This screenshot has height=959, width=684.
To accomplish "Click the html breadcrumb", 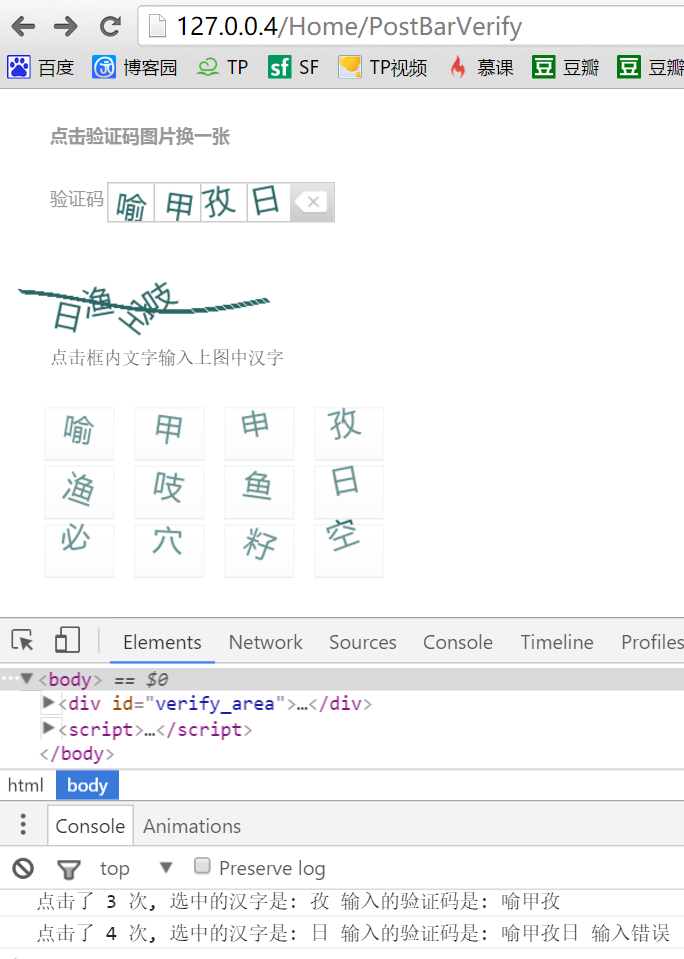I will (26, 785).
